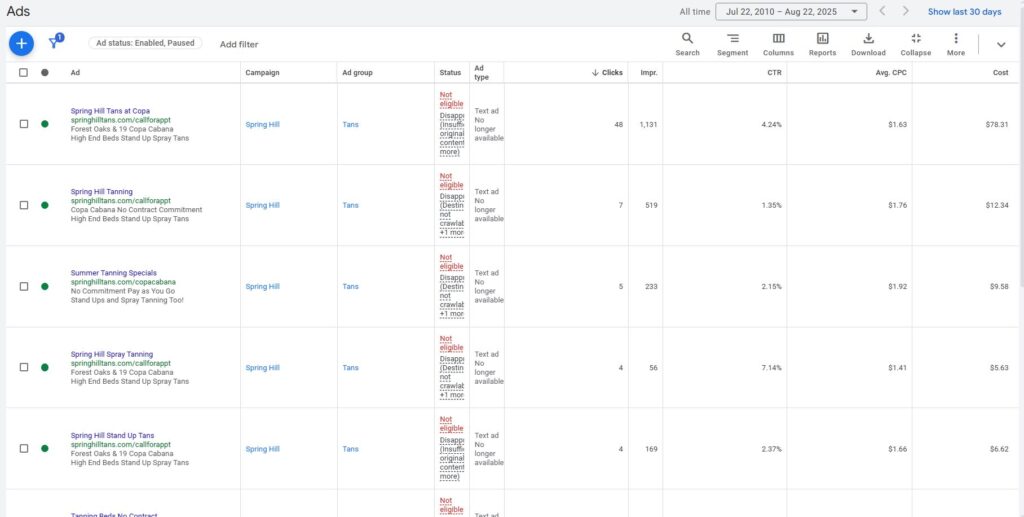The height and width of the screenshot is (517, 1024).
Task: Sort by the Campaign column header
Action: [262, 72]
